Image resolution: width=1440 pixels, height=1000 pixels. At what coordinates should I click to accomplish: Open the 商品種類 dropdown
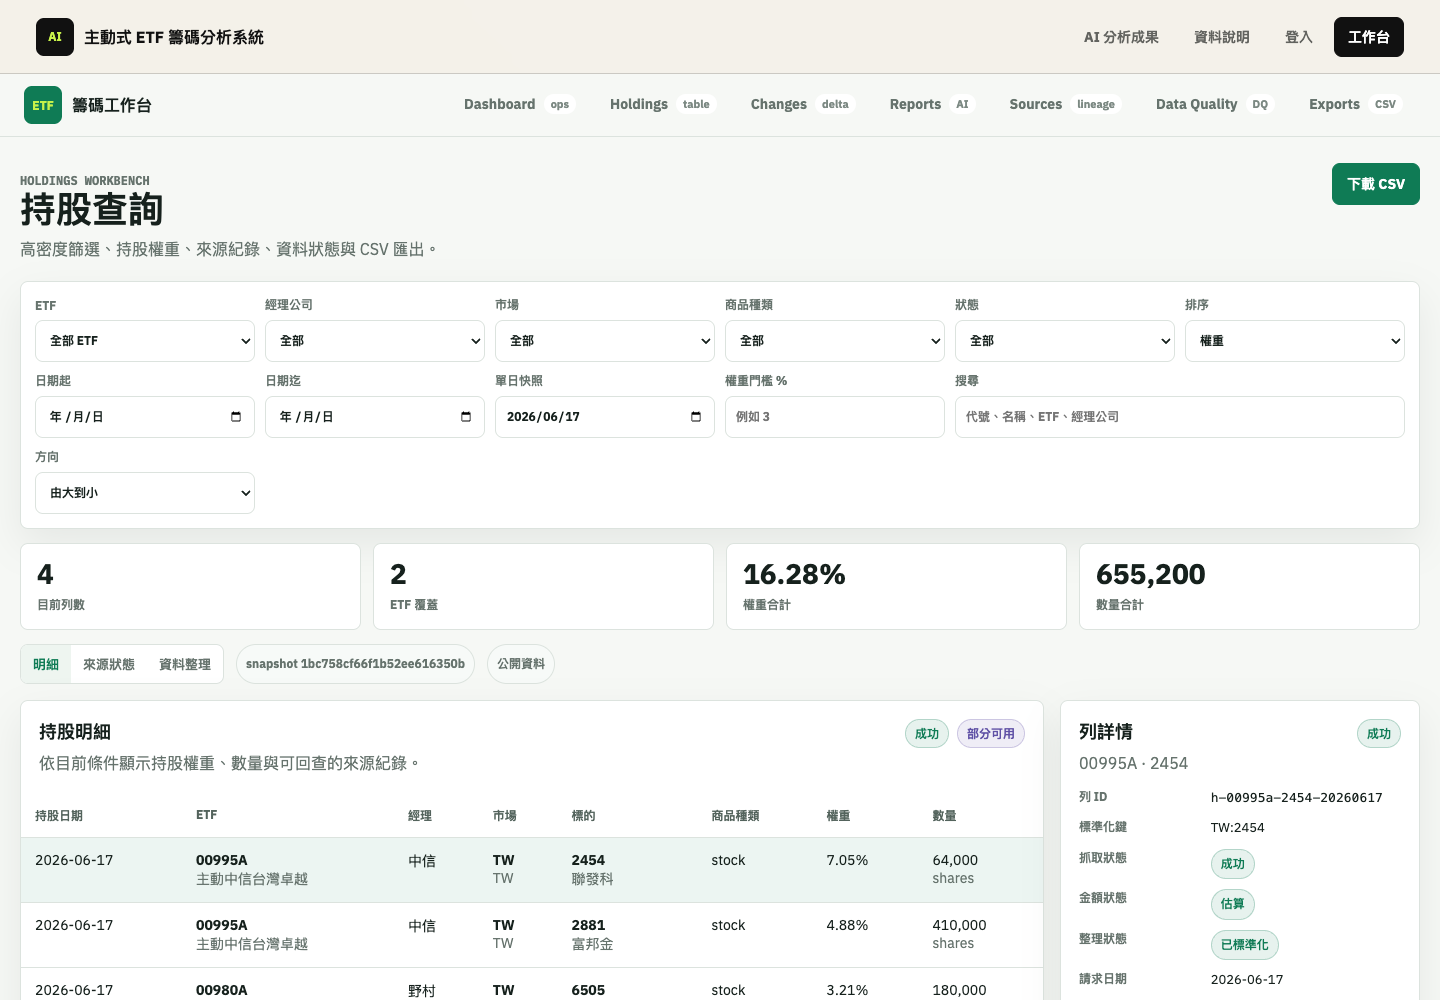pyautogui.click(x=835, y=341)
